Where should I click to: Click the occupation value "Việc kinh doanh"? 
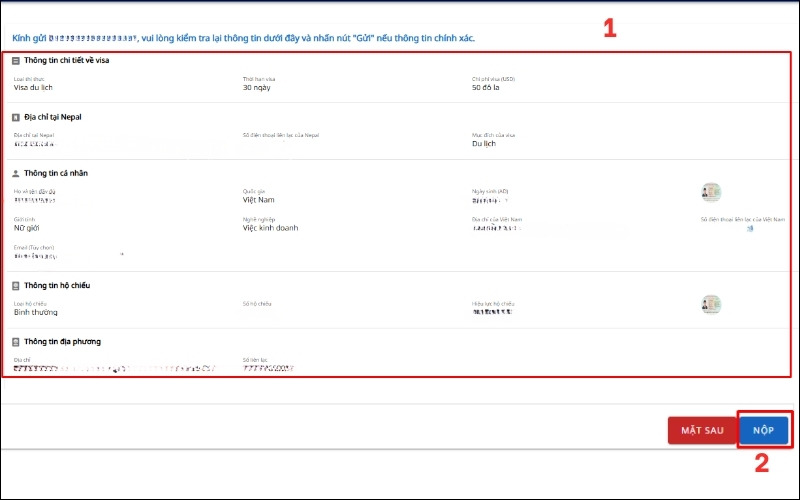click(x=270, y=228)
